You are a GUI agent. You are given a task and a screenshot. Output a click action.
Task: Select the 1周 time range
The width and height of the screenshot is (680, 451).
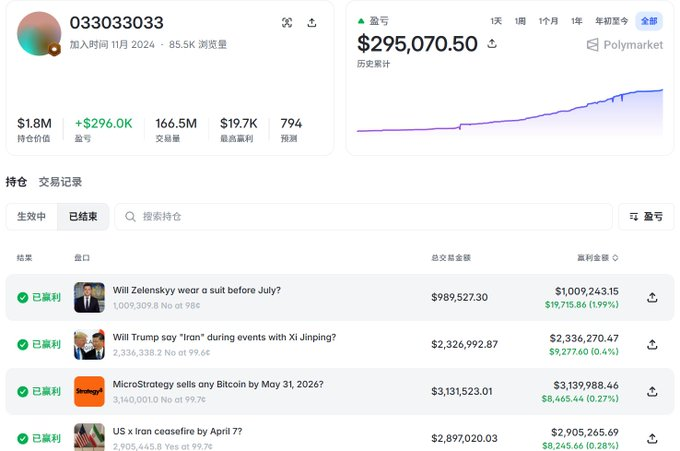520,21
